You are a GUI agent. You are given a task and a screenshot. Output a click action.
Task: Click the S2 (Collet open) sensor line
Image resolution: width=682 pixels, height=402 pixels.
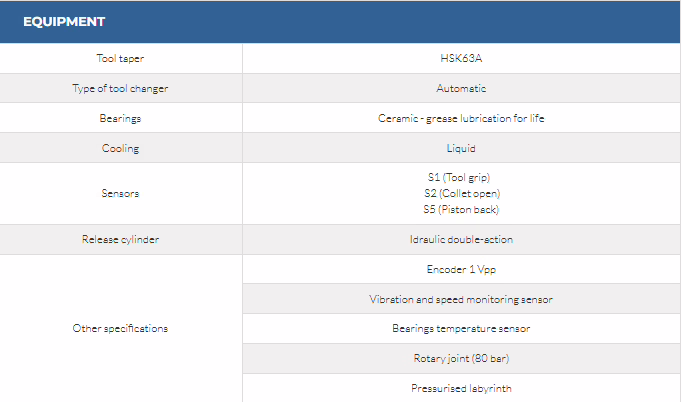click(x=461, y=193)
